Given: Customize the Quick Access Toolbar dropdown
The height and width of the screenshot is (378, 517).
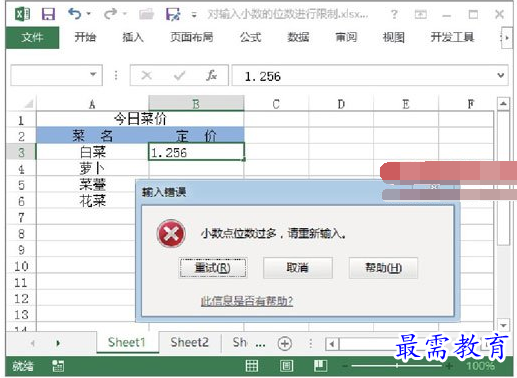Looking at the screenshot, I should (194, 15).
